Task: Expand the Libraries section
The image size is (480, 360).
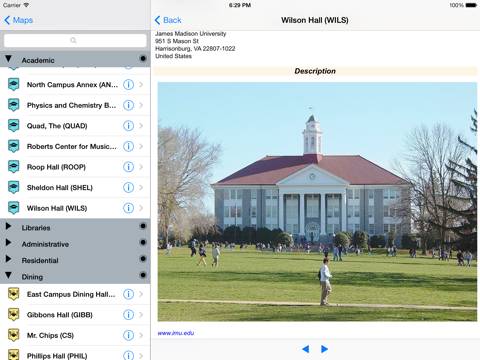Action: click(x=9, y=226)
